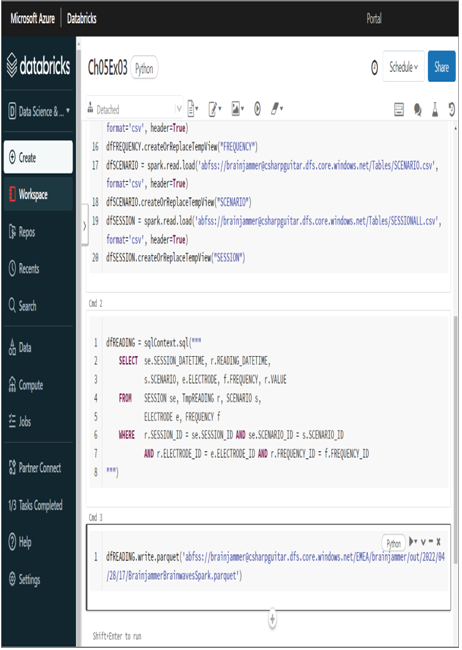
Task: Delete the Cmd 3 cell with X
Action: pos(438,542)
